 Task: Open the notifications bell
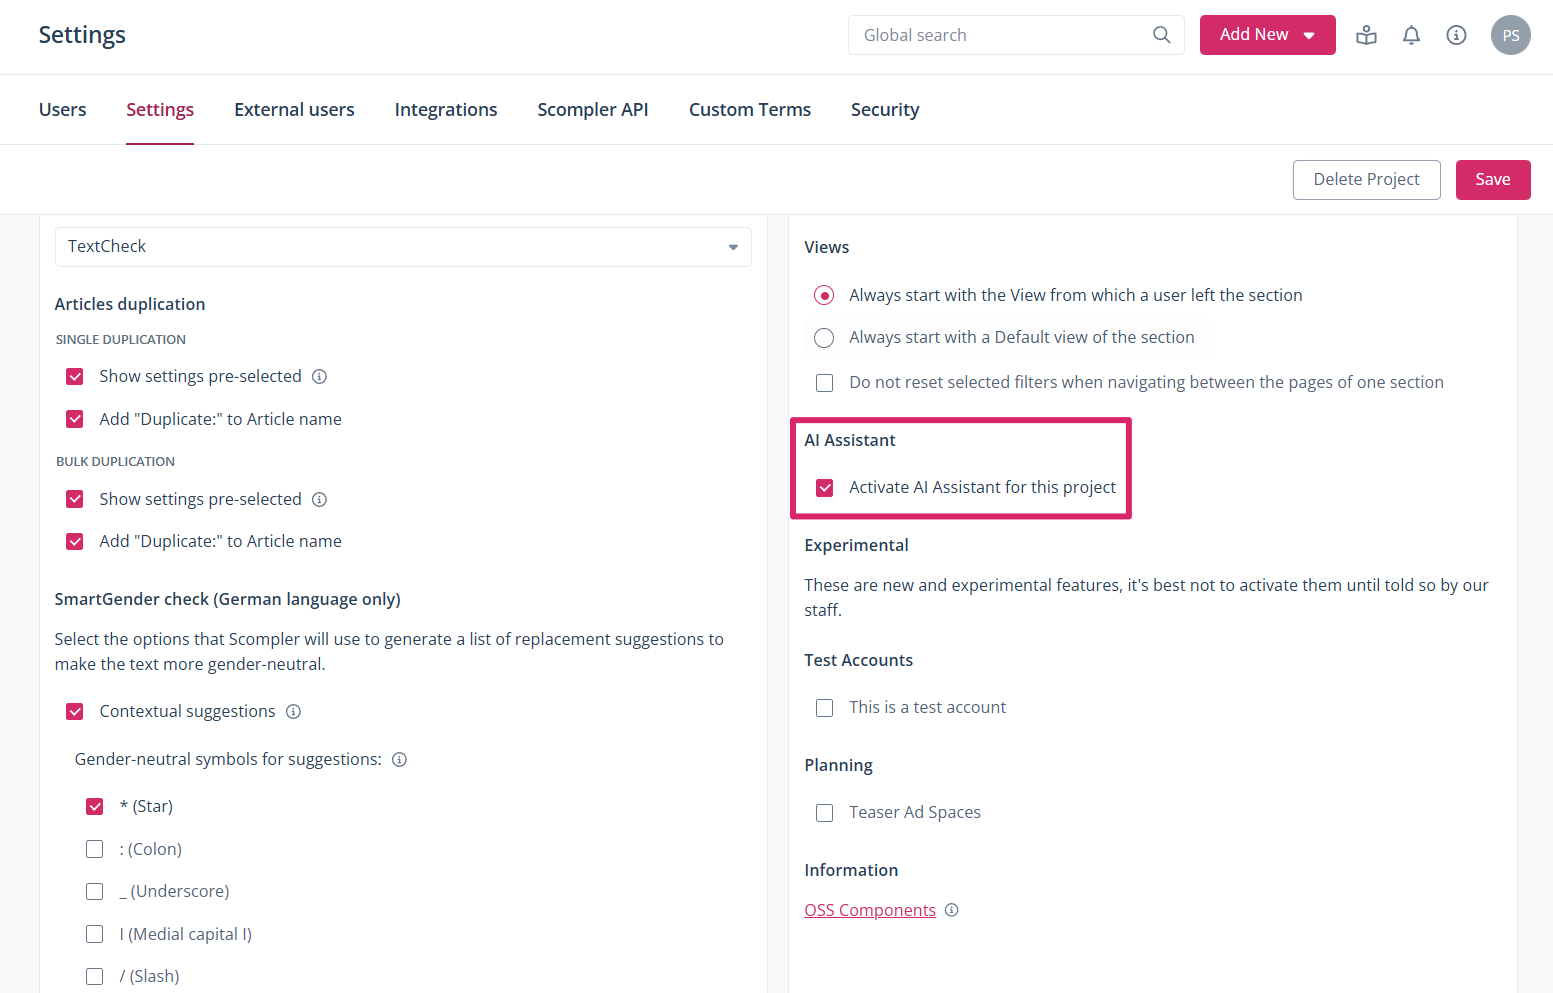(x=1411, y=35)
